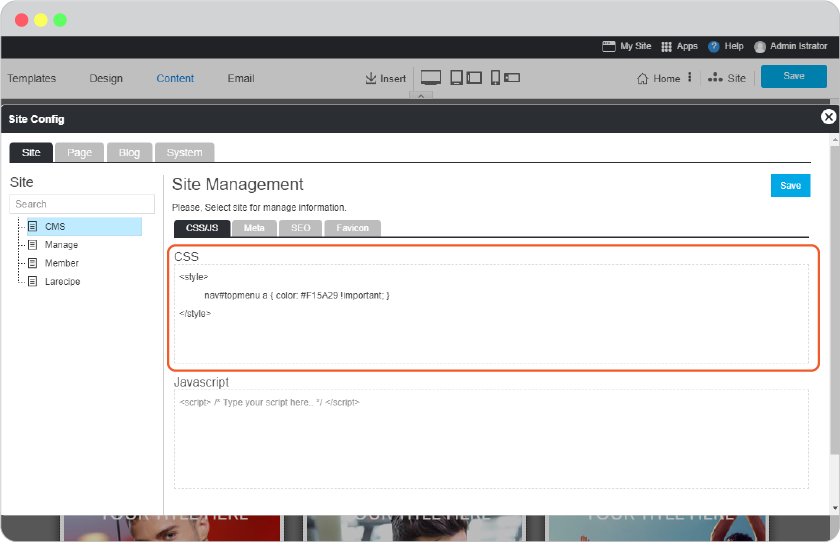Switch to the SEO tab

[x=301, y=228]
